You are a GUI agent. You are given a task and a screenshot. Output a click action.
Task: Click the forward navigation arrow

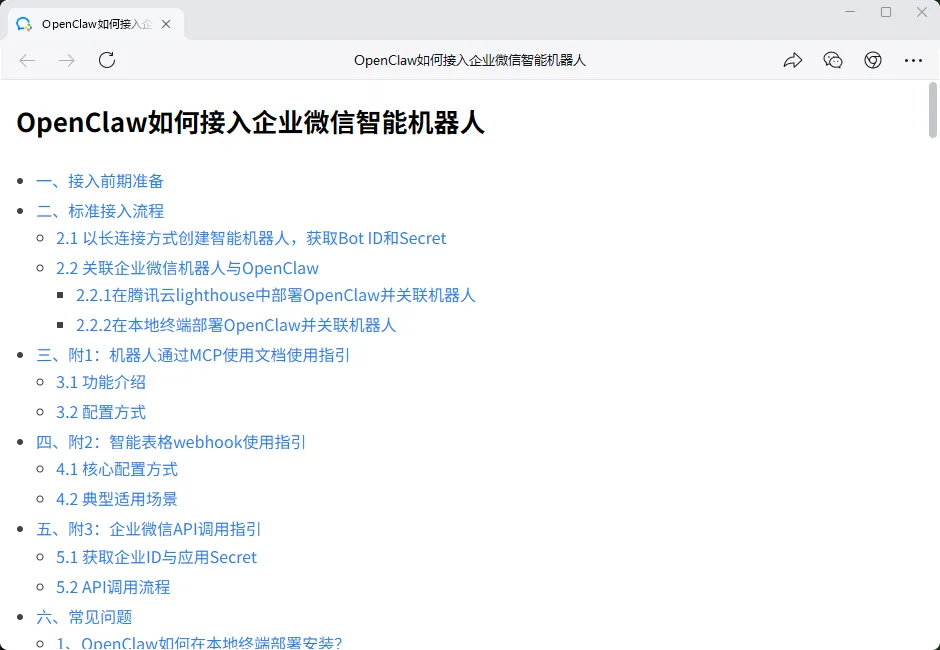(x=67, y=60)
